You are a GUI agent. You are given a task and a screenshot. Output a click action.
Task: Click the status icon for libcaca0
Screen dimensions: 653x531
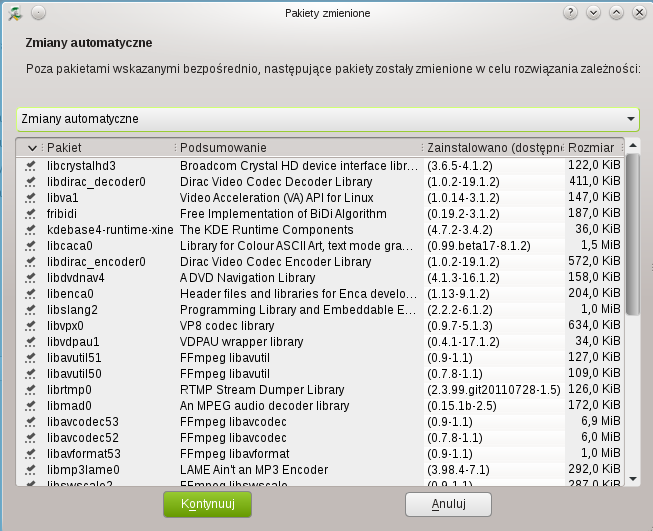[x=31, y=246]
